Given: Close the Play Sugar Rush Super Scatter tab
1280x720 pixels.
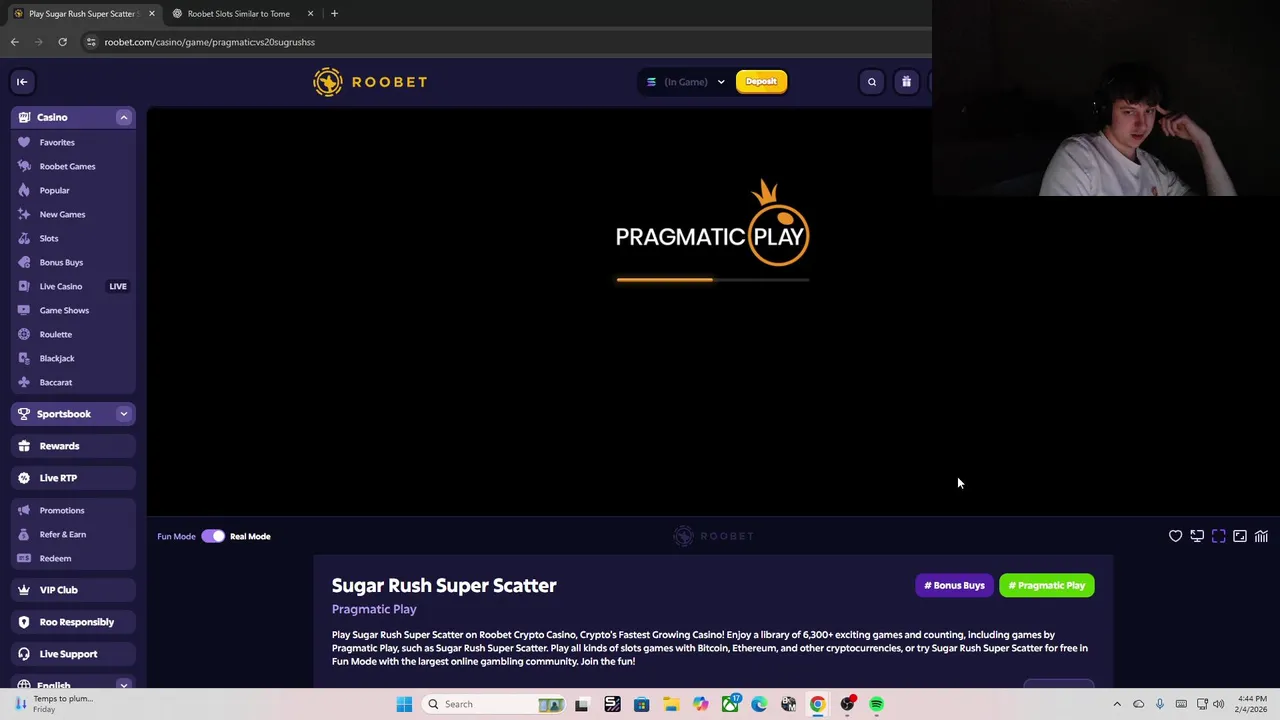Looking at the screenshot, I should click(x=152, y=13).
